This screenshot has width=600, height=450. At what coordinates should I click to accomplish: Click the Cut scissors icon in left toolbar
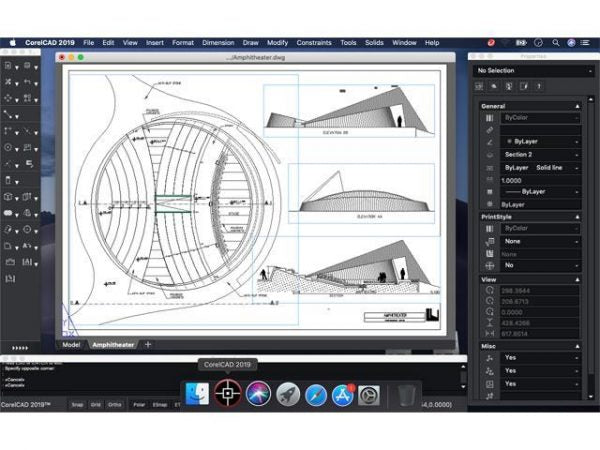(x=8, y=82)
